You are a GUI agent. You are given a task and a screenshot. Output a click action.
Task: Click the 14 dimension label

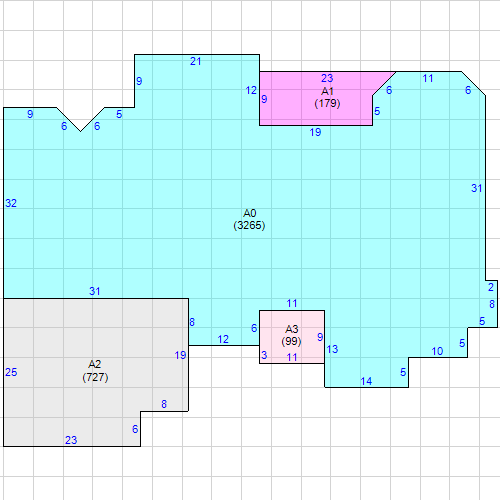pos(366,381)
